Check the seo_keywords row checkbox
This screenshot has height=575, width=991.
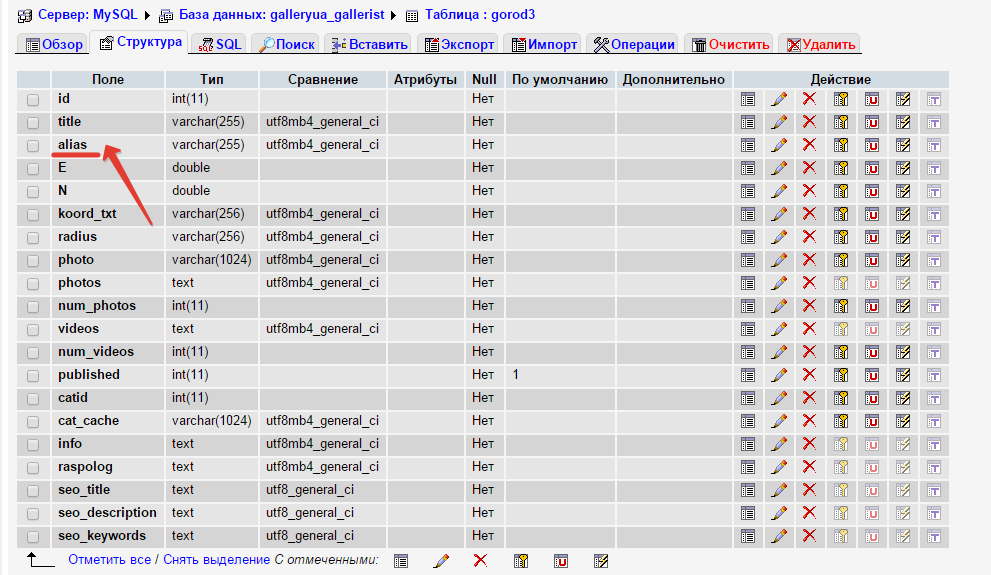point(33,537)
